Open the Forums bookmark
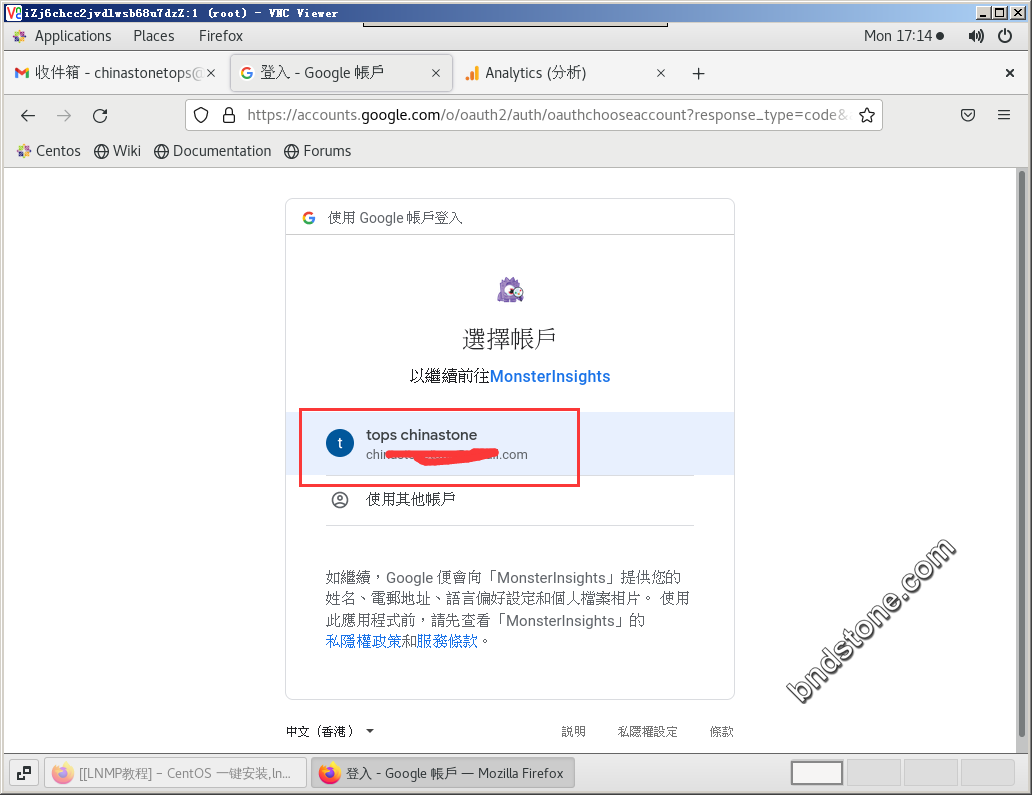 point(317,151)
